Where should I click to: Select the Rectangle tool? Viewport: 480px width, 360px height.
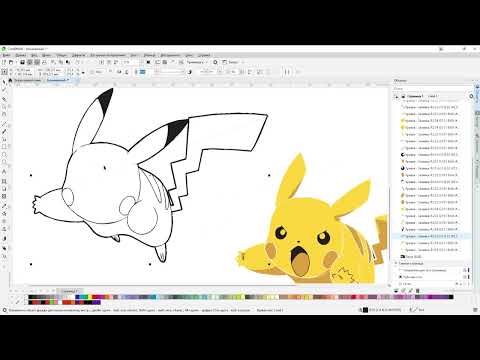point(4,147)
